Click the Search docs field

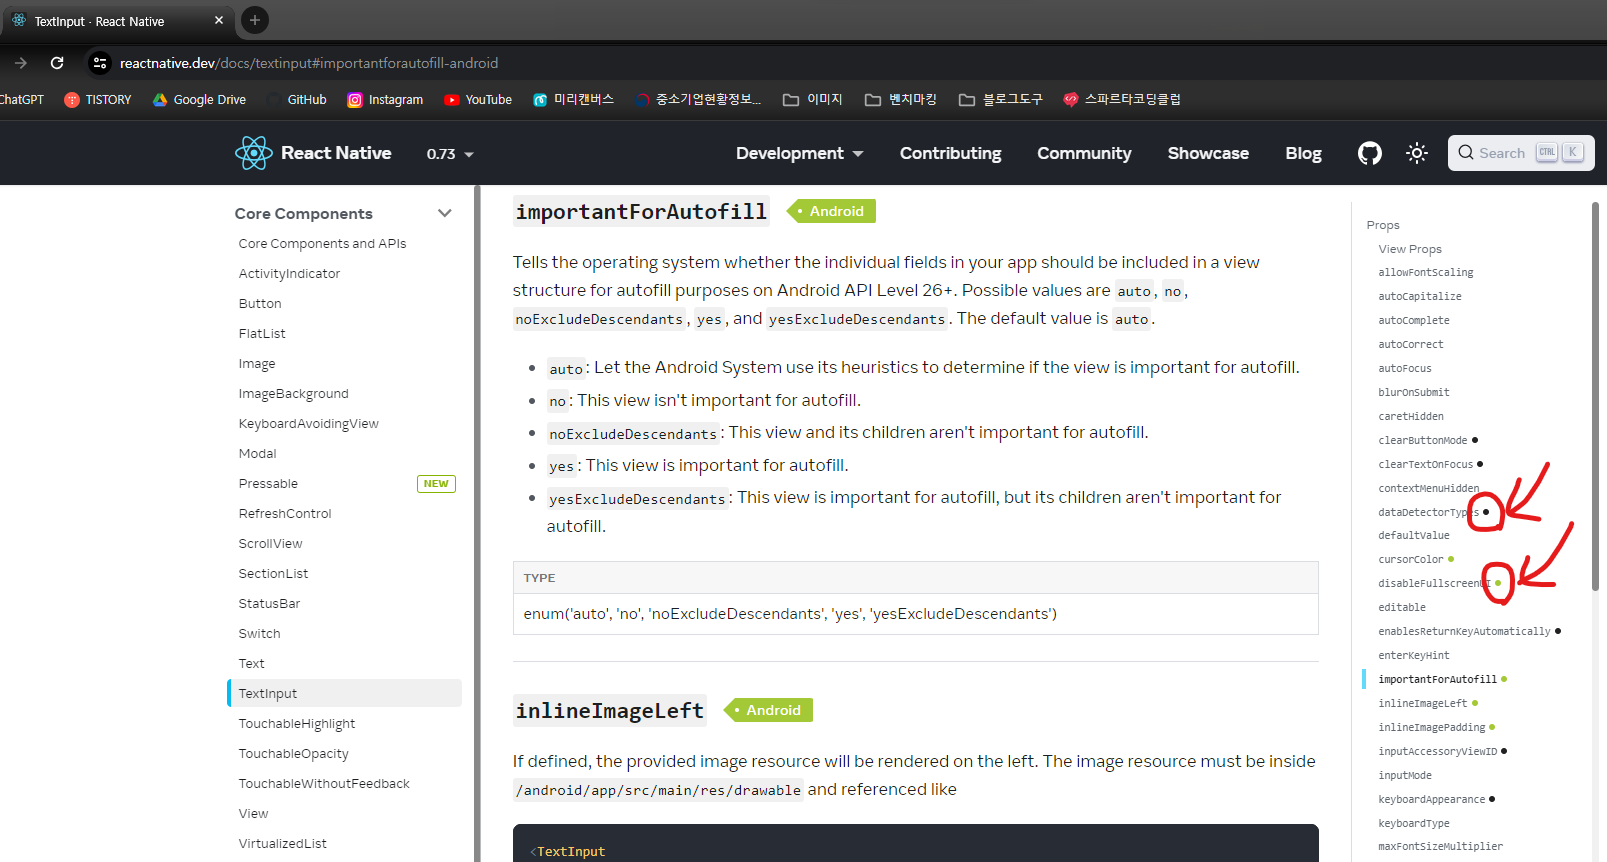point(1520,153)
